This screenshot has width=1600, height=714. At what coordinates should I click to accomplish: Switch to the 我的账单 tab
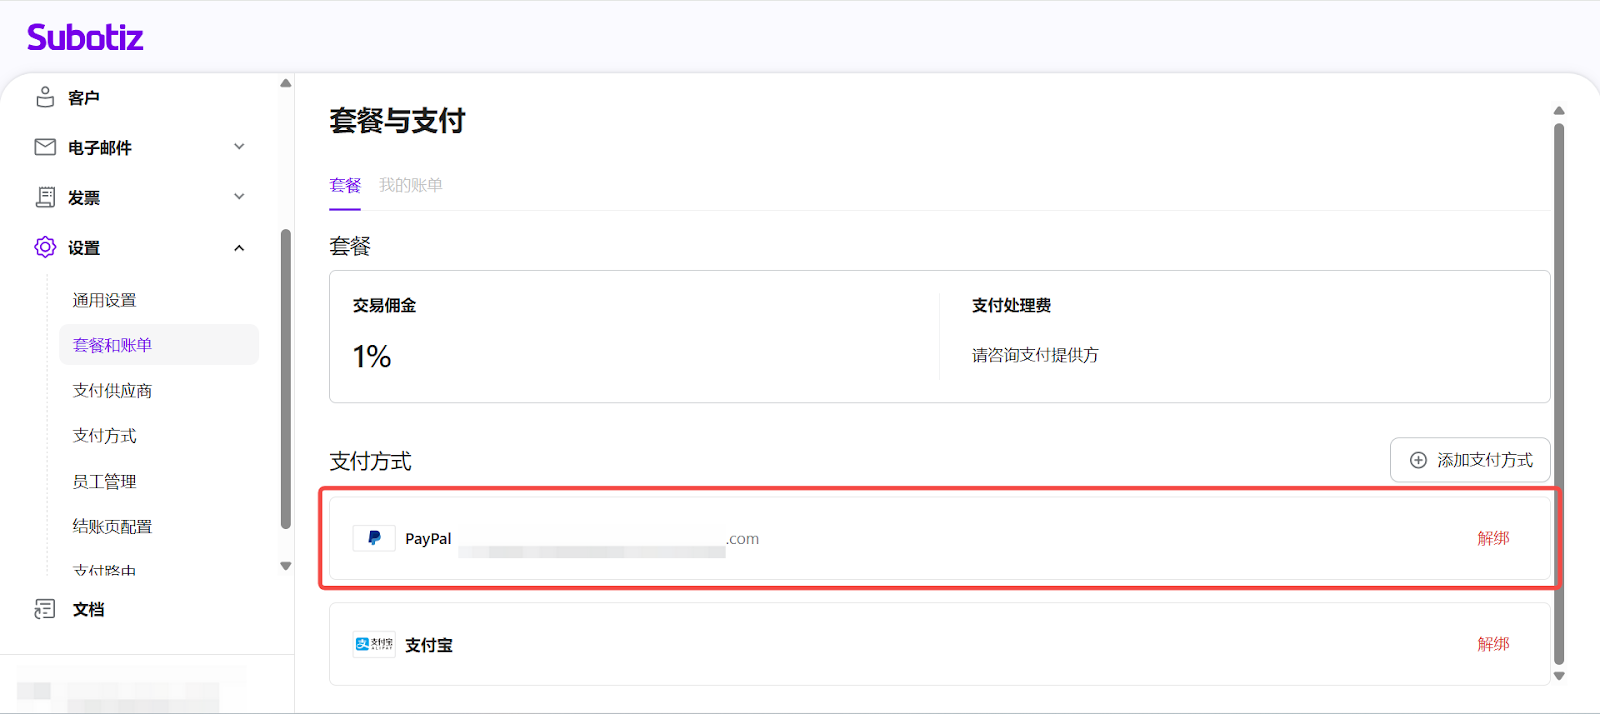click(410, 185)
